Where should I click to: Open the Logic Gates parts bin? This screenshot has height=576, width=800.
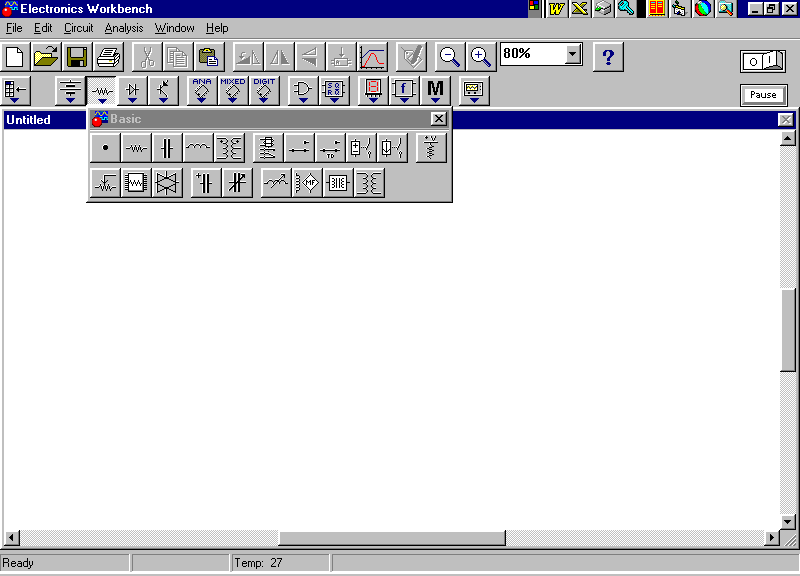click(x=303, y=90)
